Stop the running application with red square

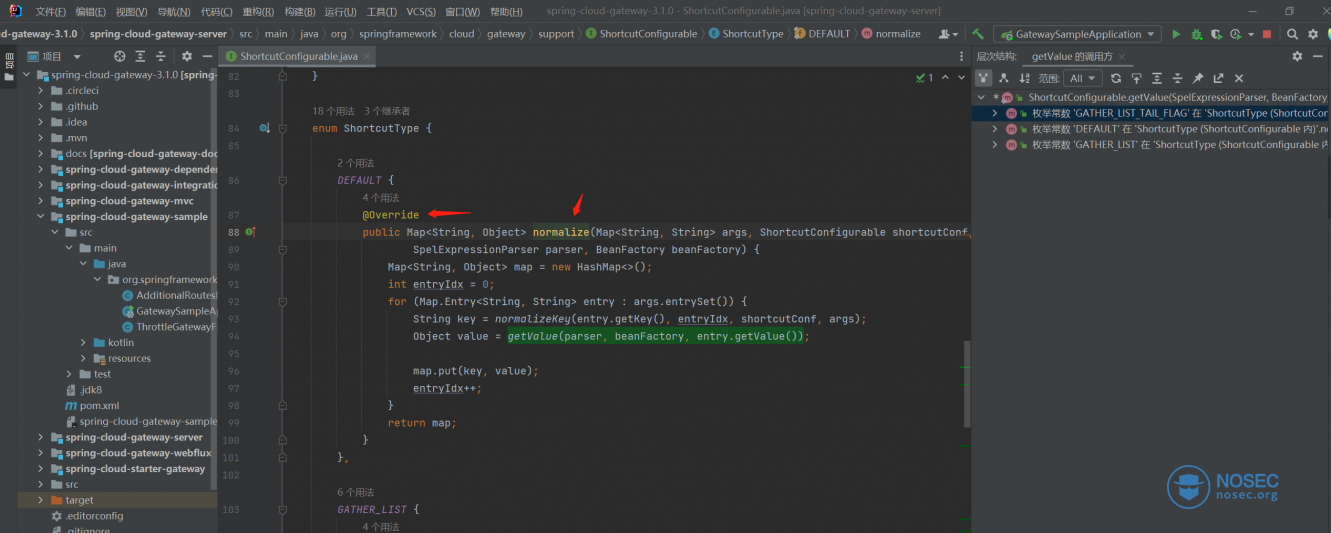(x=1267, y=34)
